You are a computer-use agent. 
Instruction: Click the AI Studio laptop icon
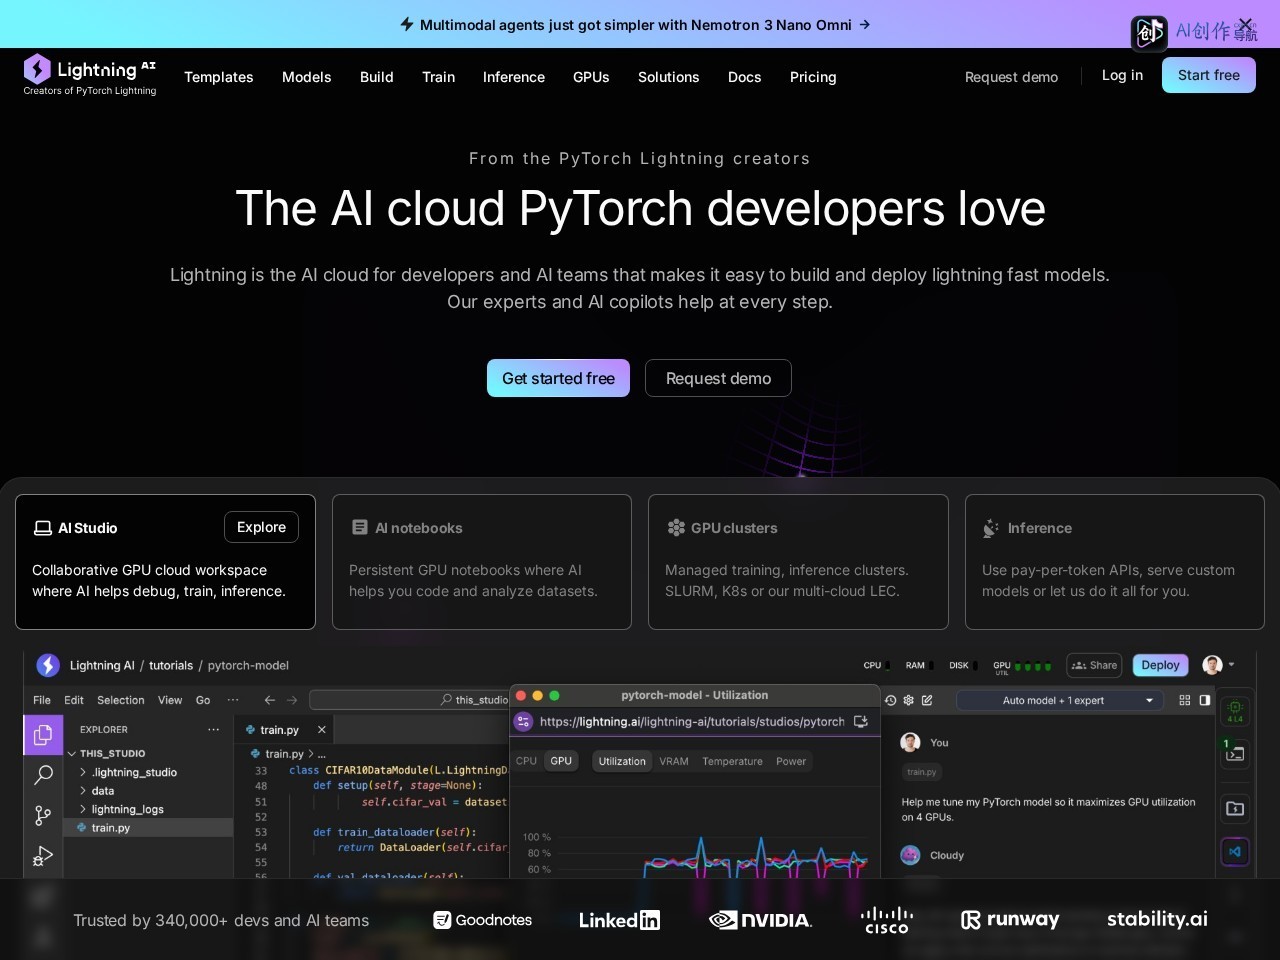coord(43,528)
